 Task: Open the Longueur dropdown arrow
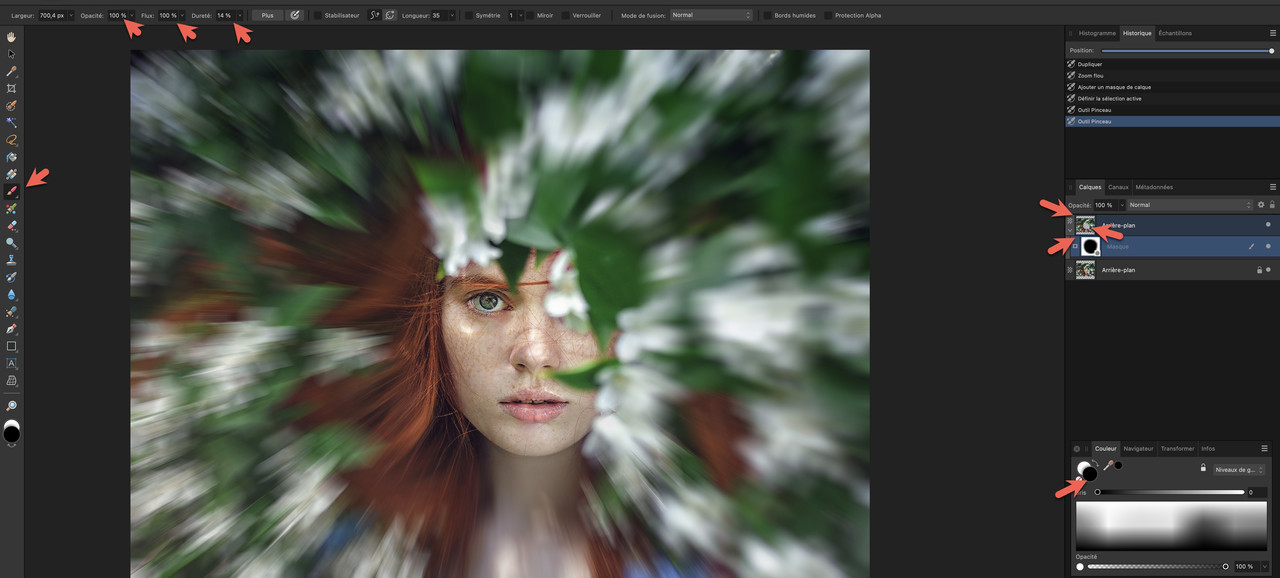click(452, 16)
